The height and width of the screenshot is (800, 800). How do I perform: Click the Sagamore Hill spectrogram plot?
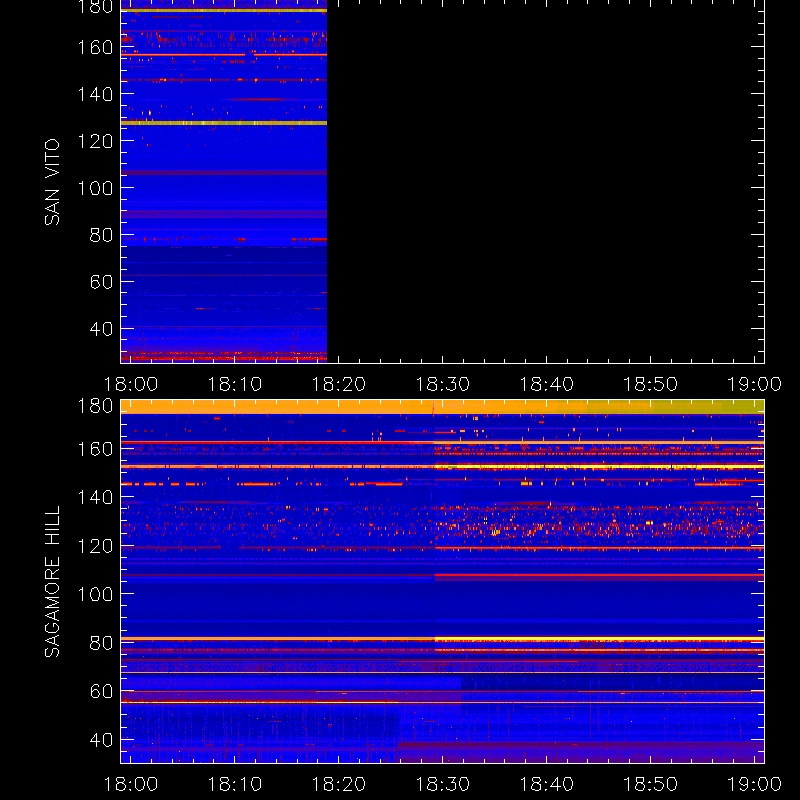pos(442,581)
